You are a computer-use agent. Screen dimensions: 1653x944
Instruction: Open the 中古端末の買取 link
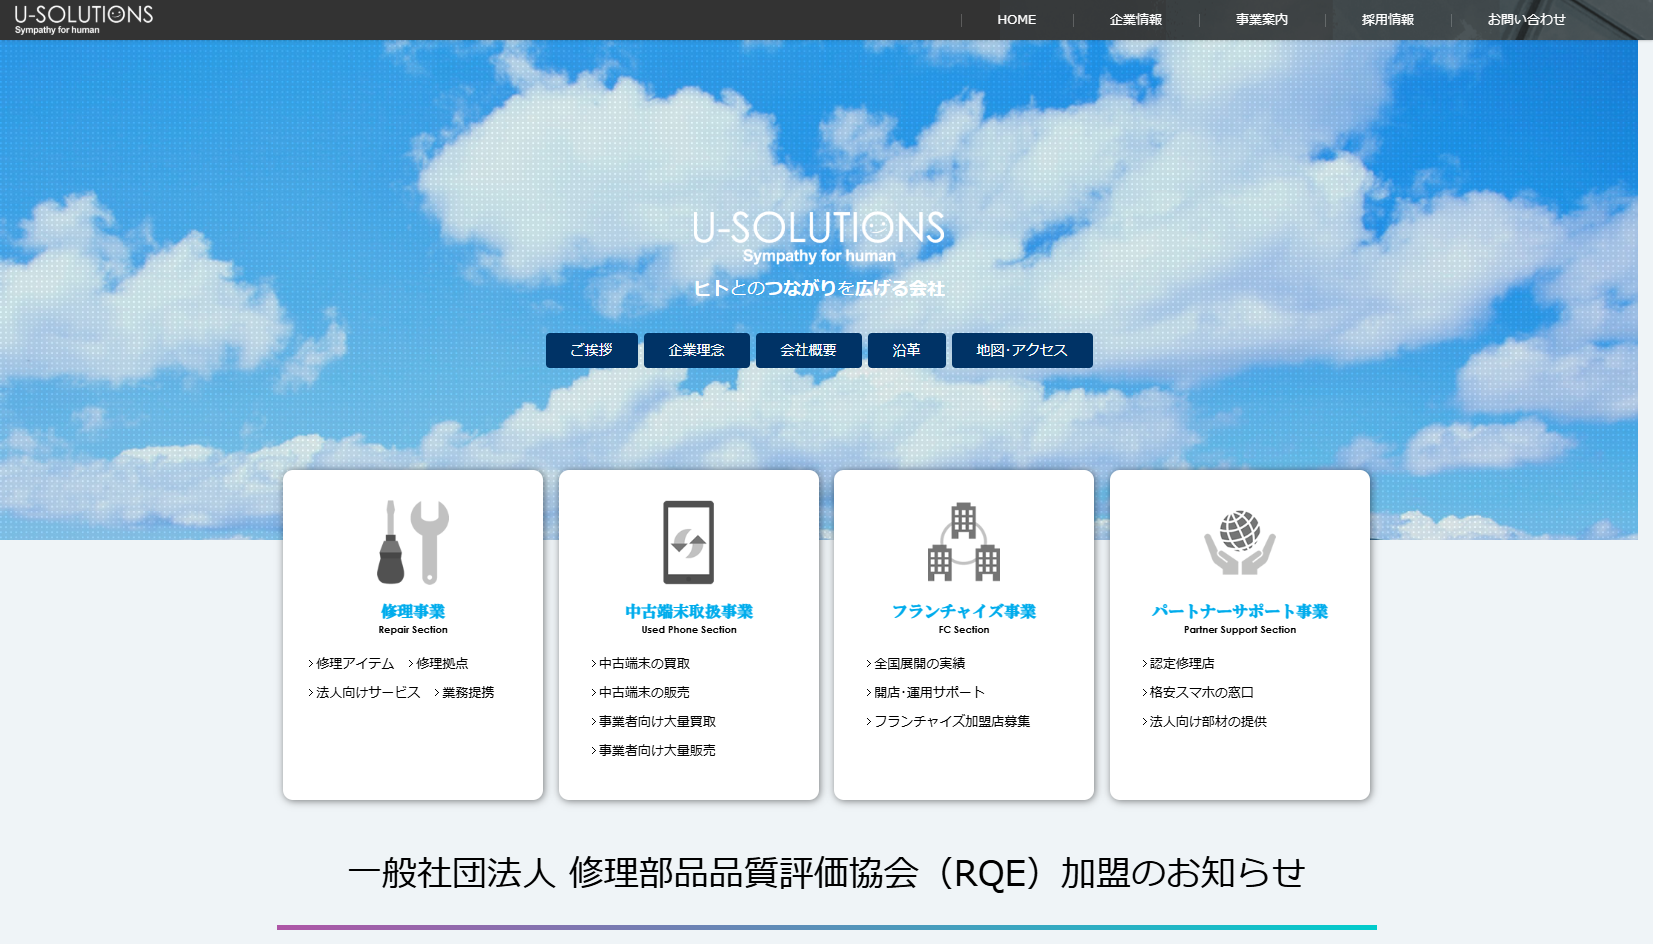coord(644,663)
